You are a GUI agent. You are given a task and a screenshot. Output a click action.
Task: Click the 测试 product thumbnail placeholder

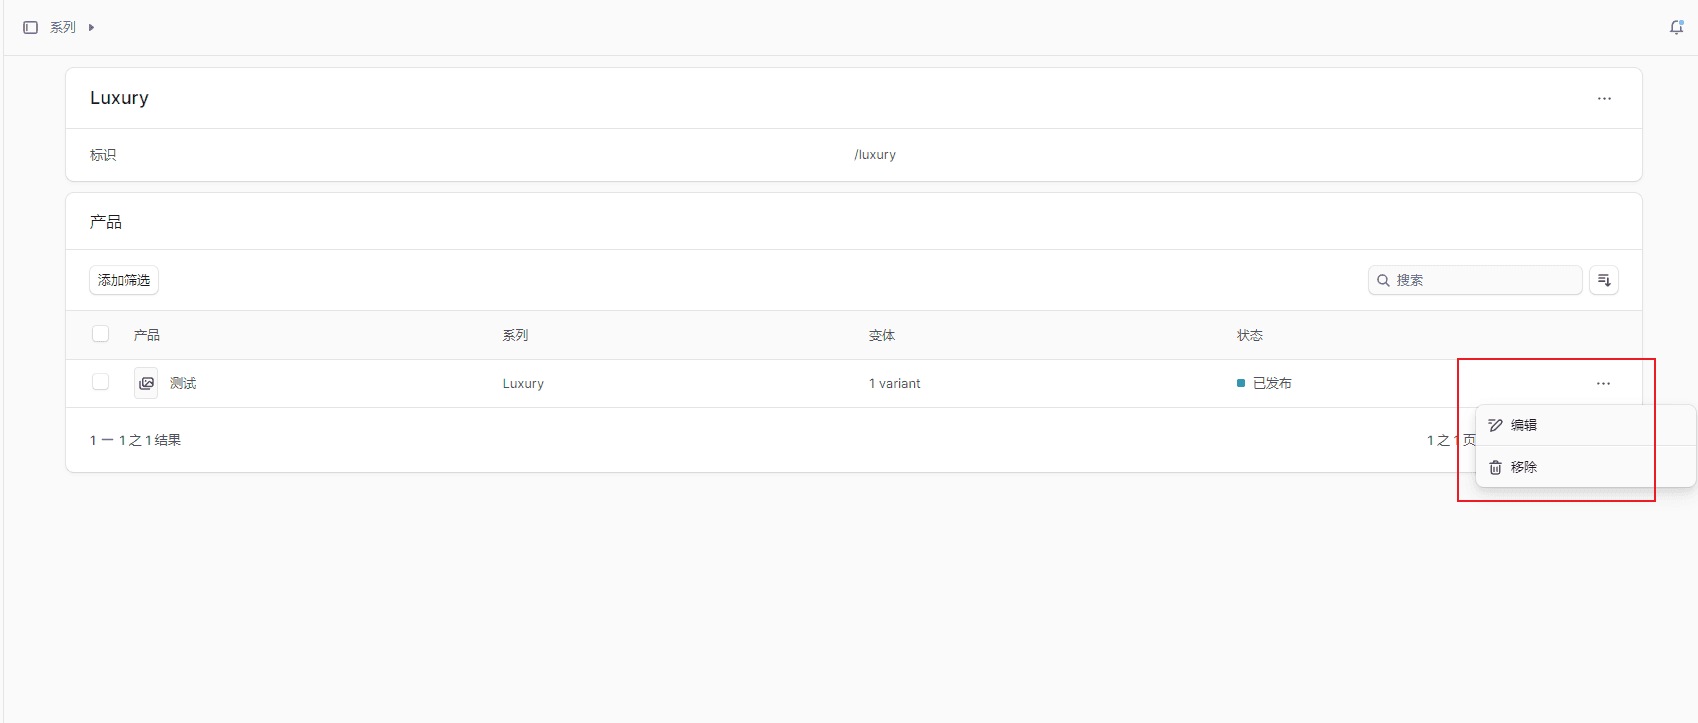coord(146,383)
